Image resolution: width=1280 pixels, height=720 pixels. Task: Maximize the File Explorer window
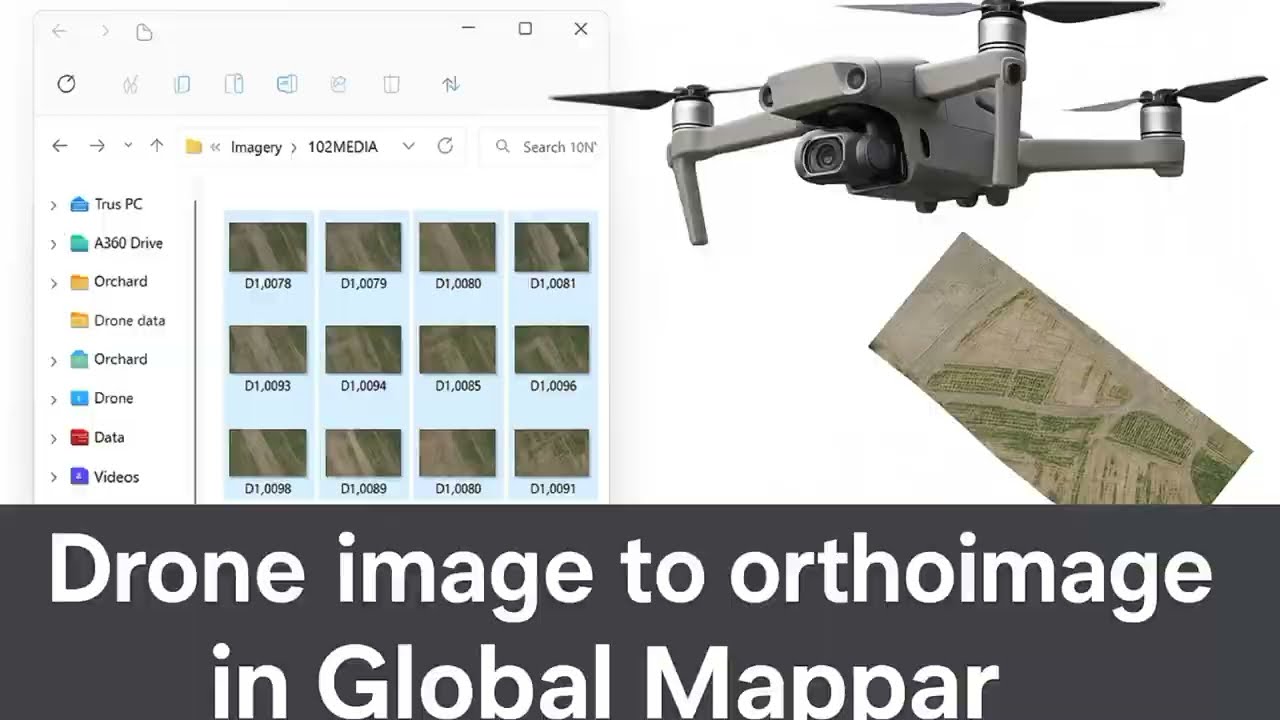tap(525, 29)
